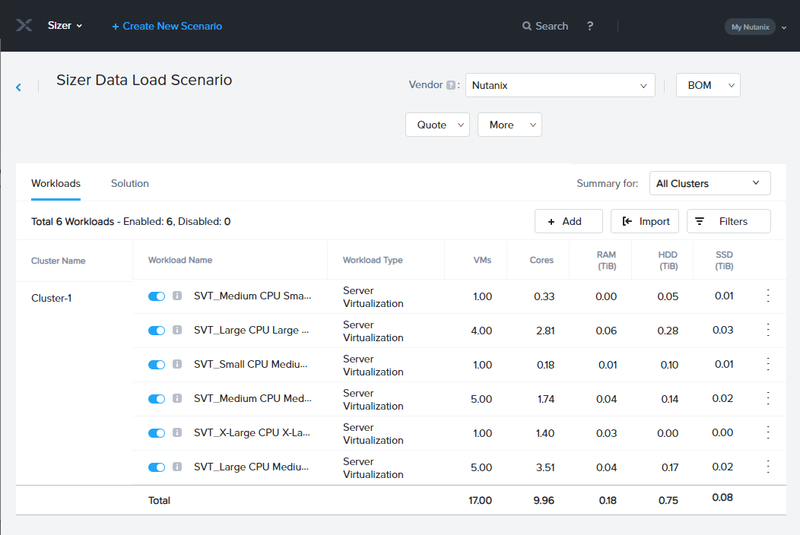The height and width of the screenshot is (535, 800).
Task: Disable the SVT_Medium CPU Med... workload toggle
Action: point(157,399)
